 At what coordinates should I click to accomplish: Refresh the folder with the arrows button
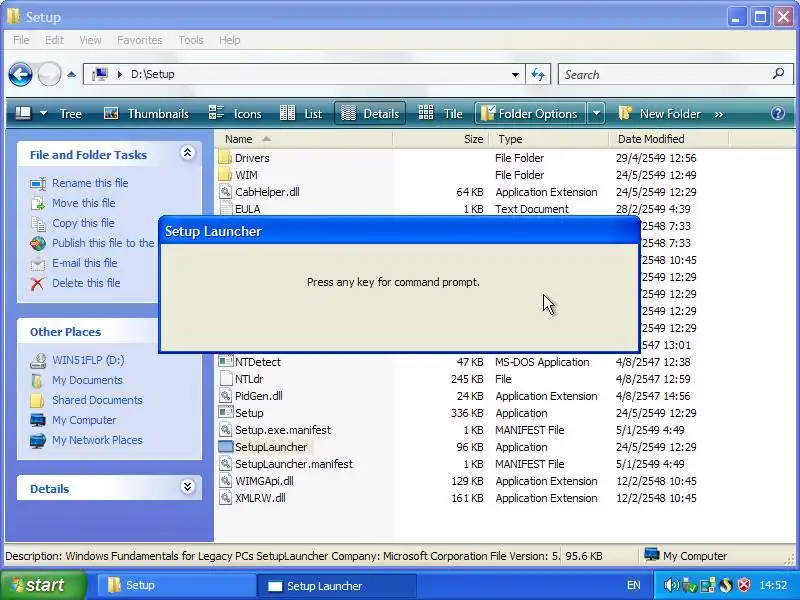pyautogui.click(x=538, y=74)
